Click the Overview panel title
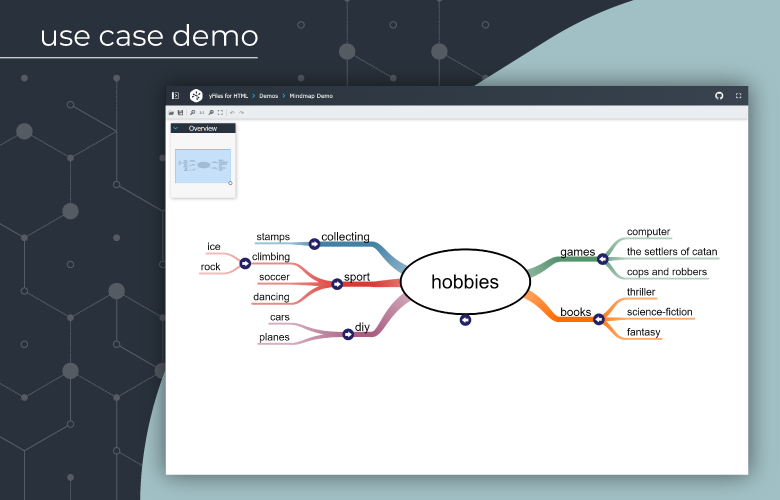This screenshot has height=500, width=780. [202, 128]
